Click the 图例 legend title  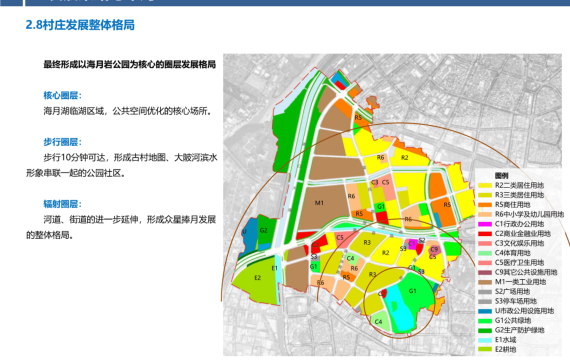coord(502,176)
